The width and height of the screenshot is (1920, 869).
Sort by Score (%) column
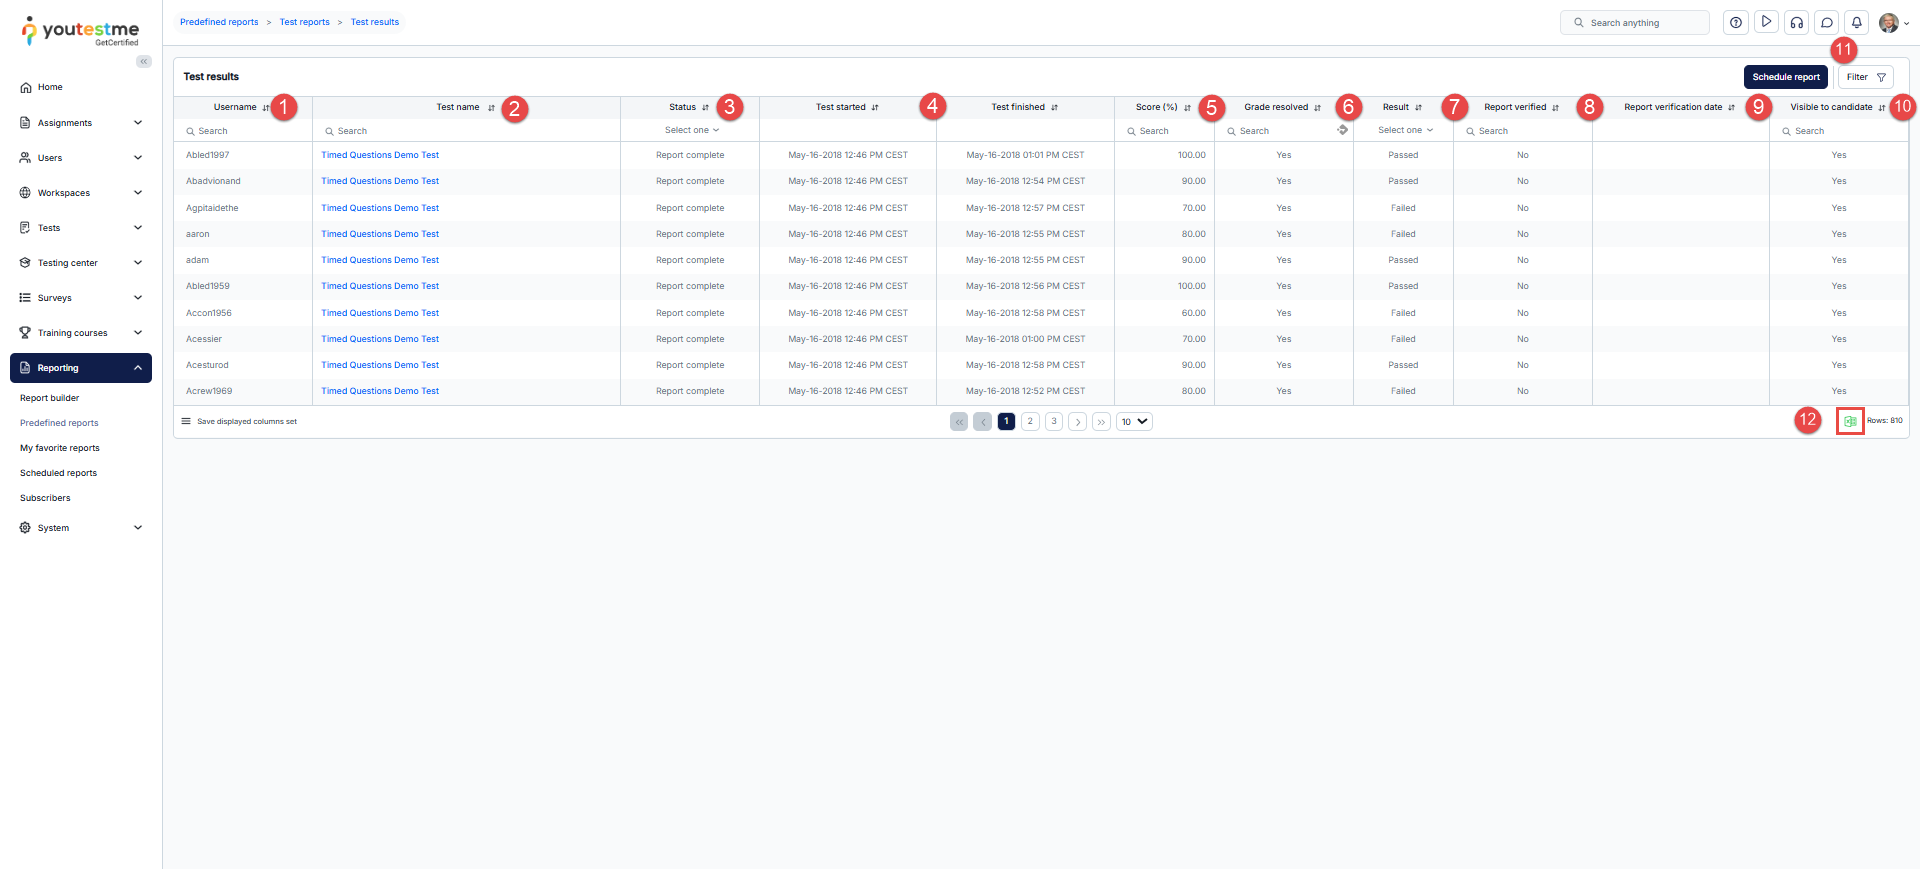click(x=1187, y=108)
